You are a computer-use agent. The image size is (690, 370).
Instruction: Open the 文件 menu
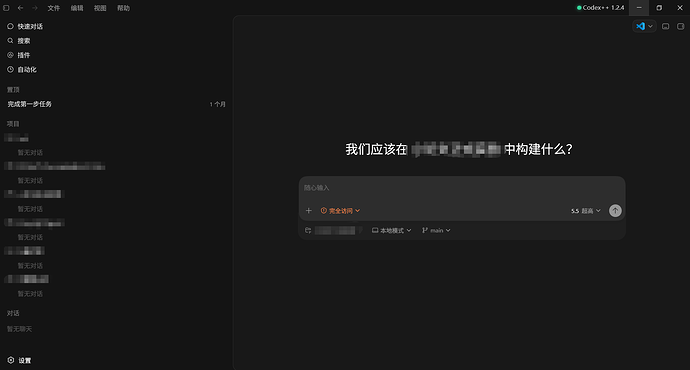coord(54,8)
